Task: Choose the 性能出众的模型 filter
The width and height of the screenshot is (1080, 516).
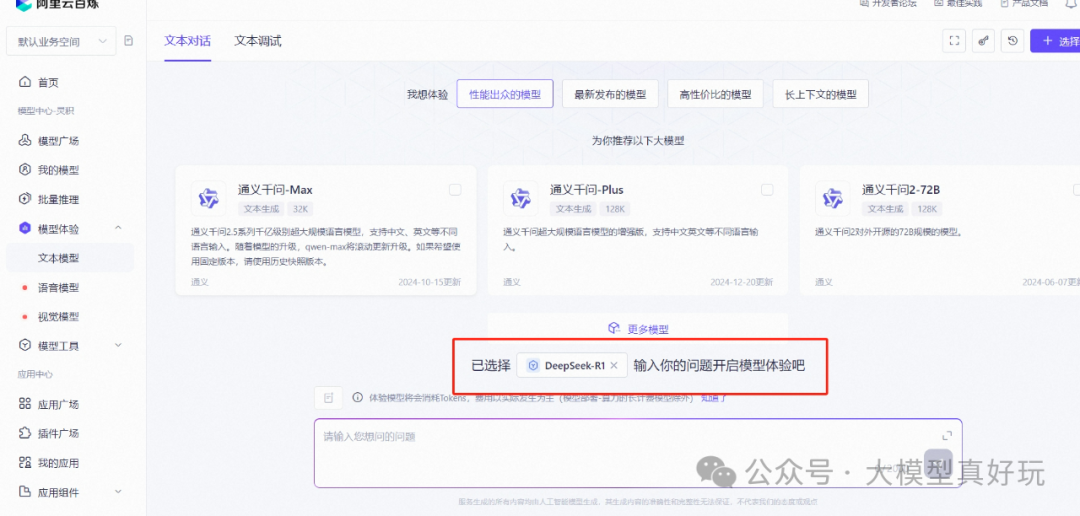Action: (x=505, y=94)
